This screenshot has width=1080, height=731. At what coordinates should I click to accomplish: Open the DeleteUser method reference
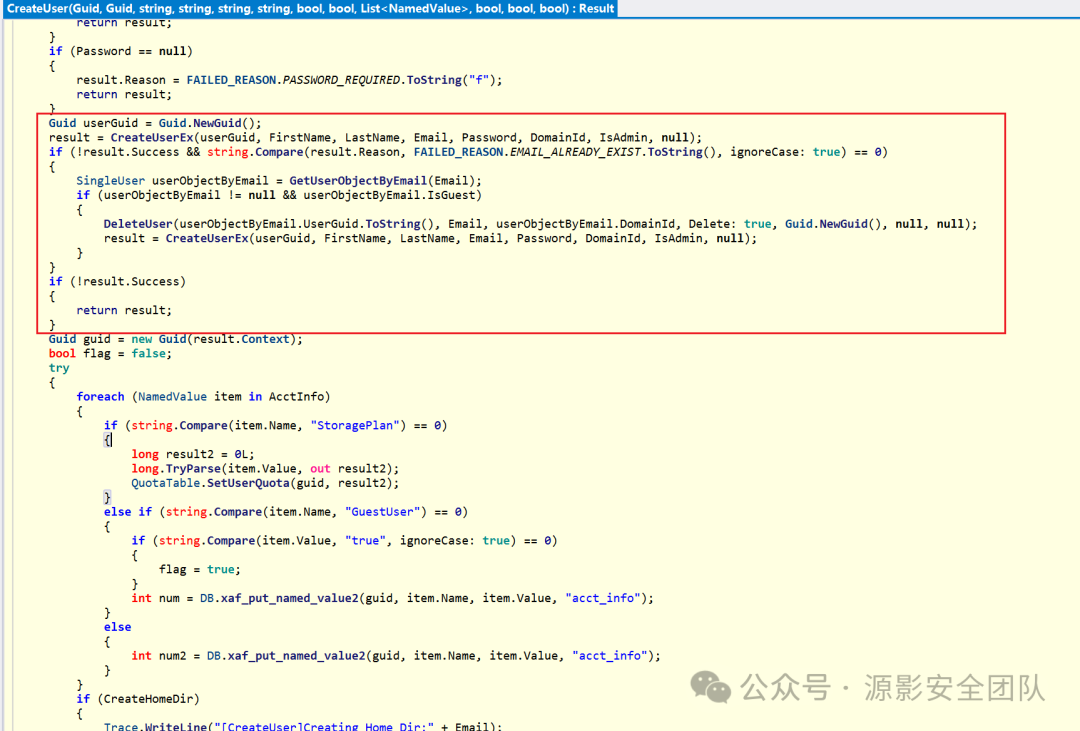coord(138,225)
